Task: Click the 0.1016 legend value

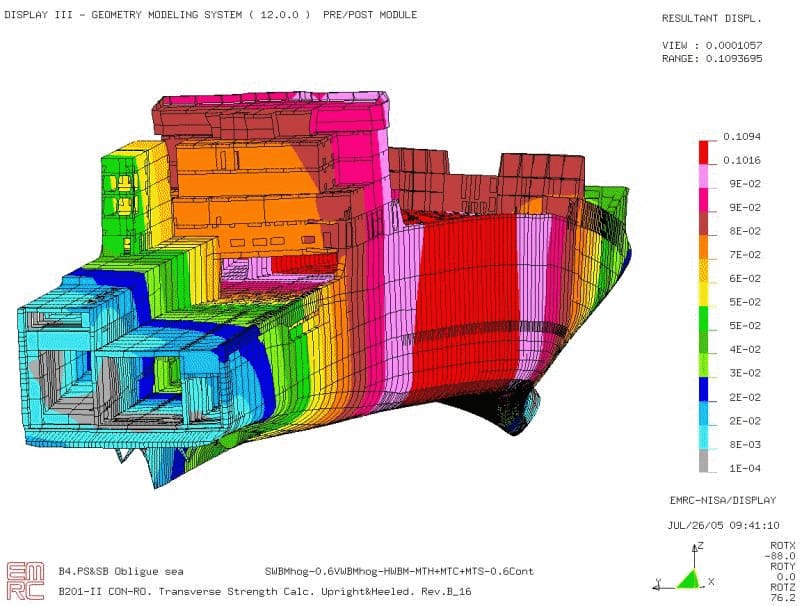Action: [742, 160]
